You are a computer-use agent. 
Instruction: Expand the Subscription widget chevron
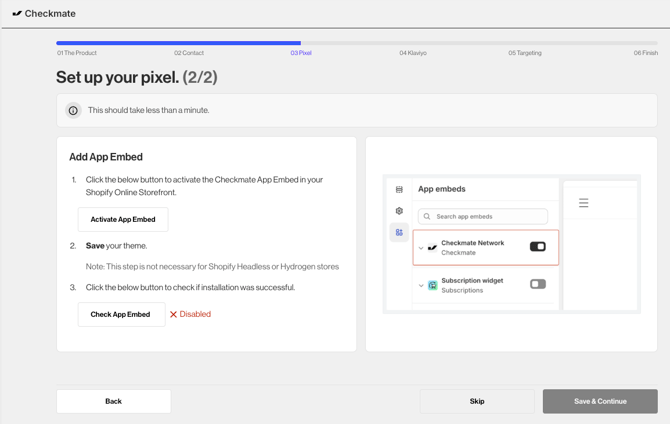coord(421,285)
